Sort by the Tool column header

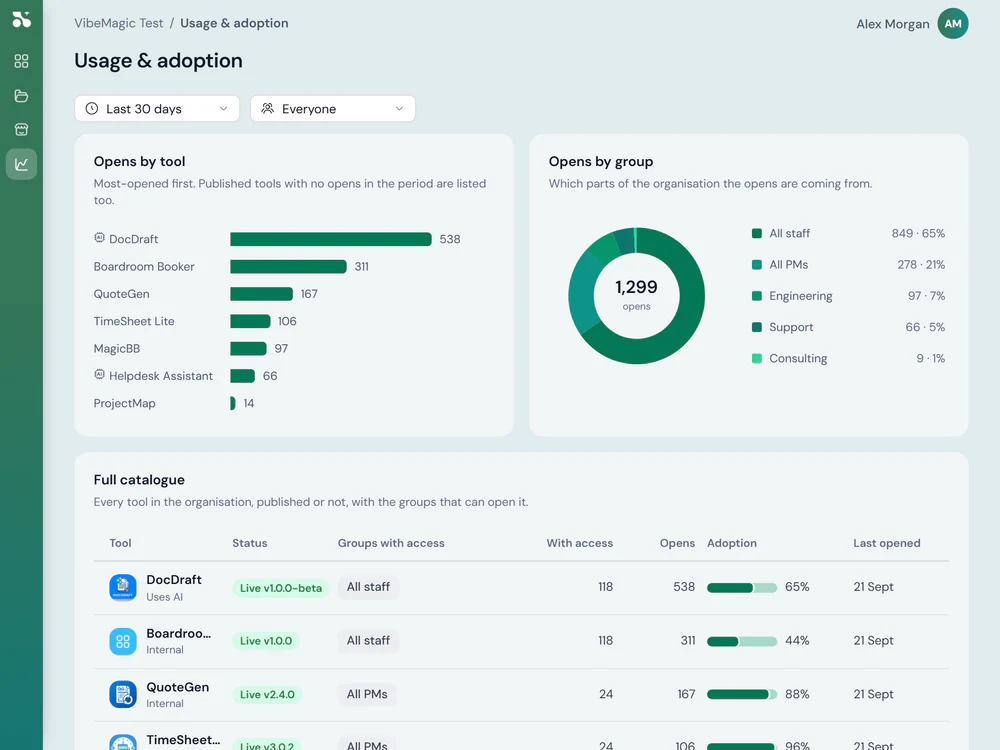pos(120,543)
